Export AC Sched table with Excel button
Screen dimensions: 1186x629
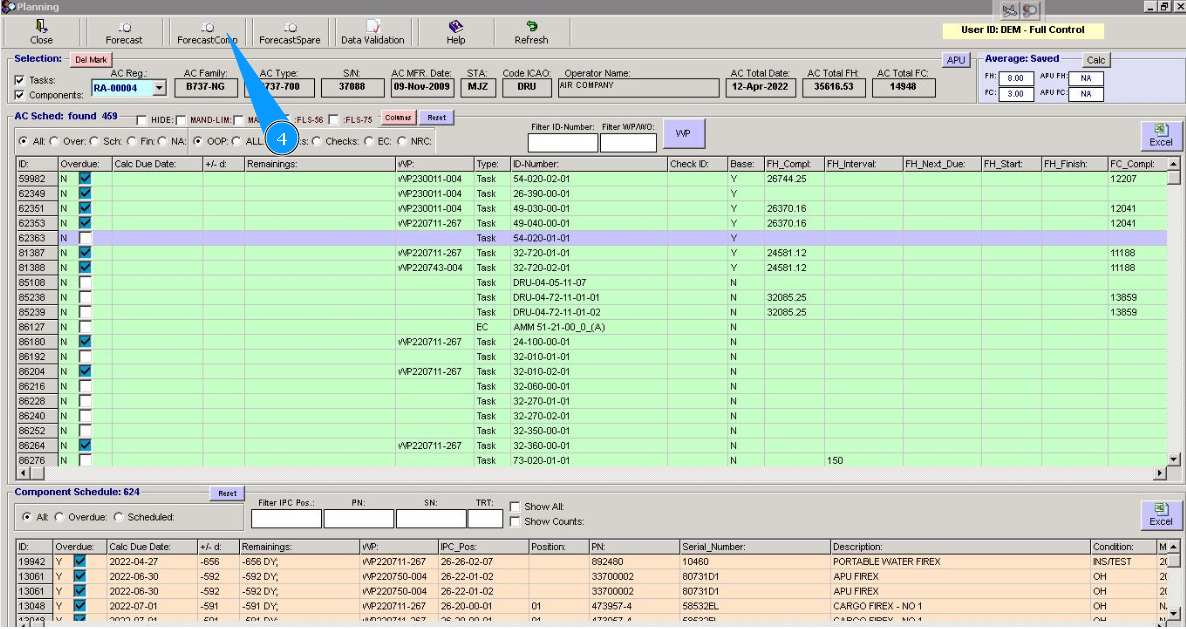pyautogui.click(x=1160, y=135)
